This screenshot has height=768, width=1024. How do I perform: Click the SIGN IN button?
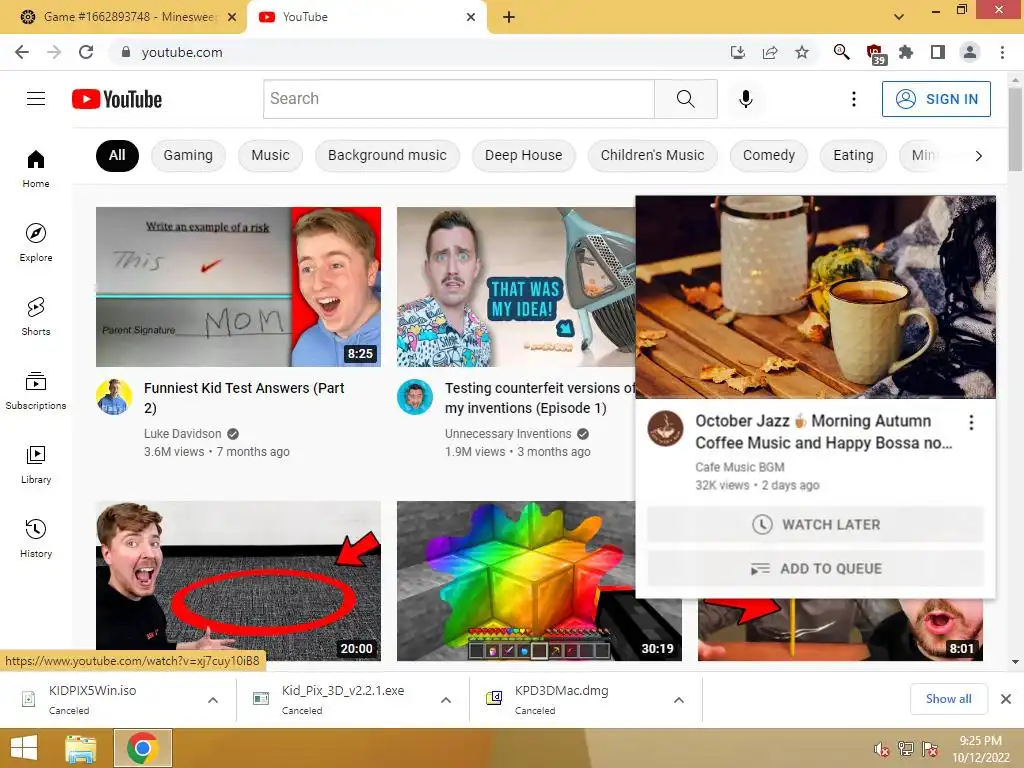click(936, 99)
